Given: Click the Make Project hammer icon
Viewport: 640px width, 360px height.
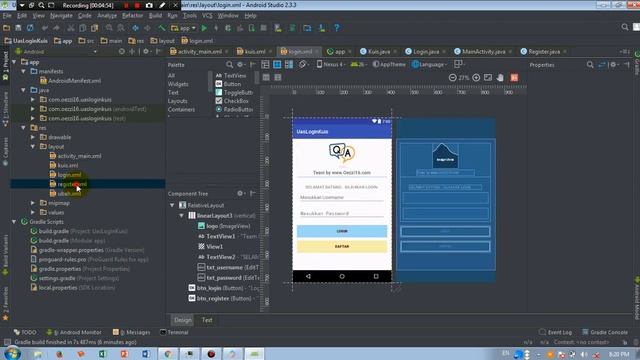Looking at the screenshot, I should 162,28.
